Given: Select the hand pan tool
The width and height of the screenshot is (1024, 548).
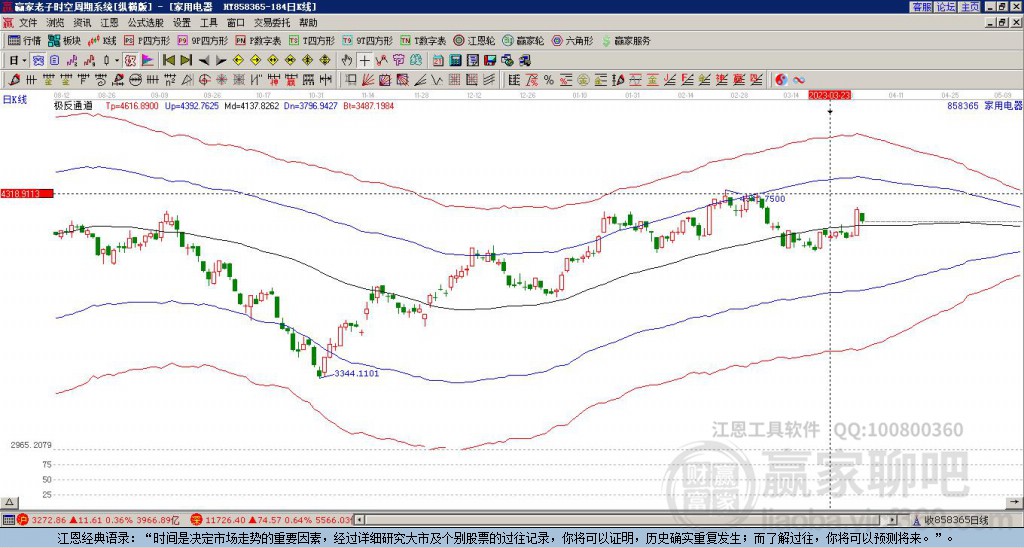Looking at the screenshot, I should (x=347, y=61).
